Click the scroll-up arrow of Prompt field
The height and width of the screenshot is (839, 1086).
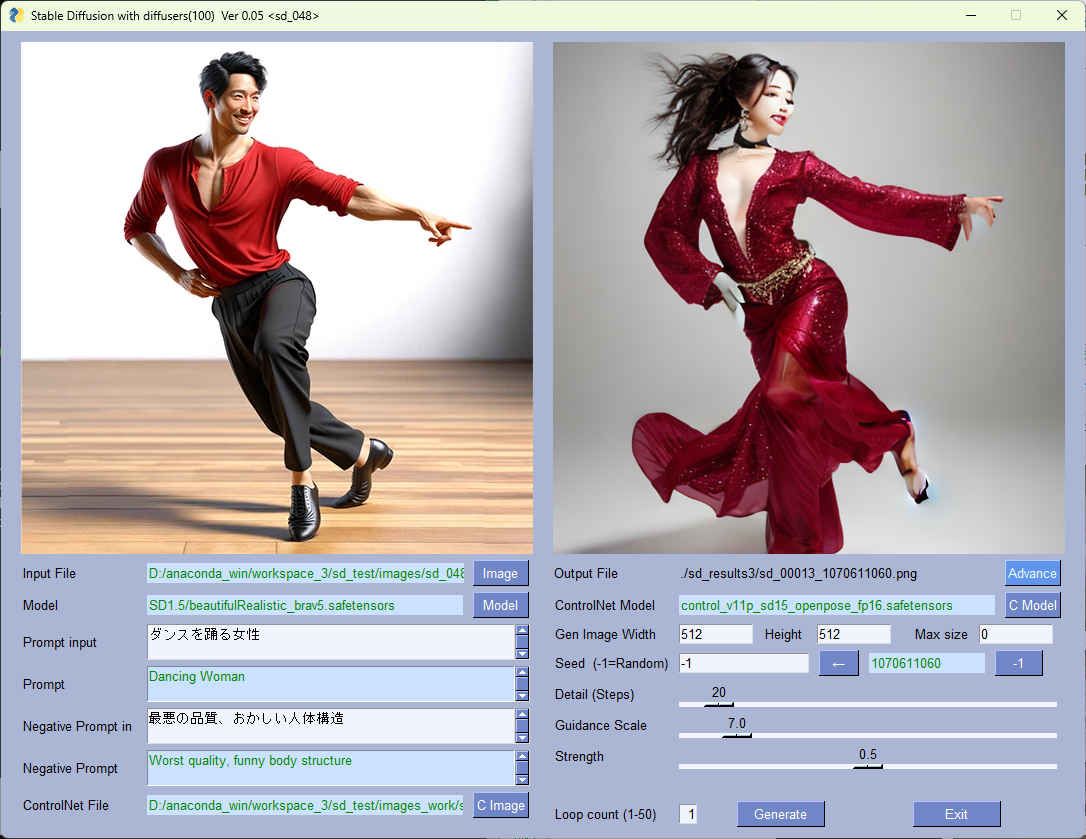tap(521, 673)
